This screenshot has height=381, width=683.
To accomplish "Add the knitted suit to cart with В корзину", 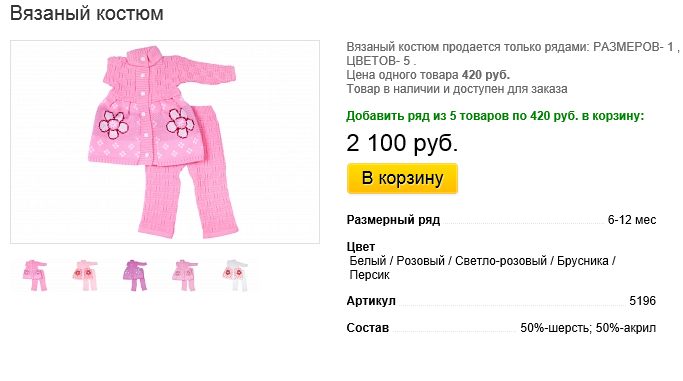I will click(402, 179).
